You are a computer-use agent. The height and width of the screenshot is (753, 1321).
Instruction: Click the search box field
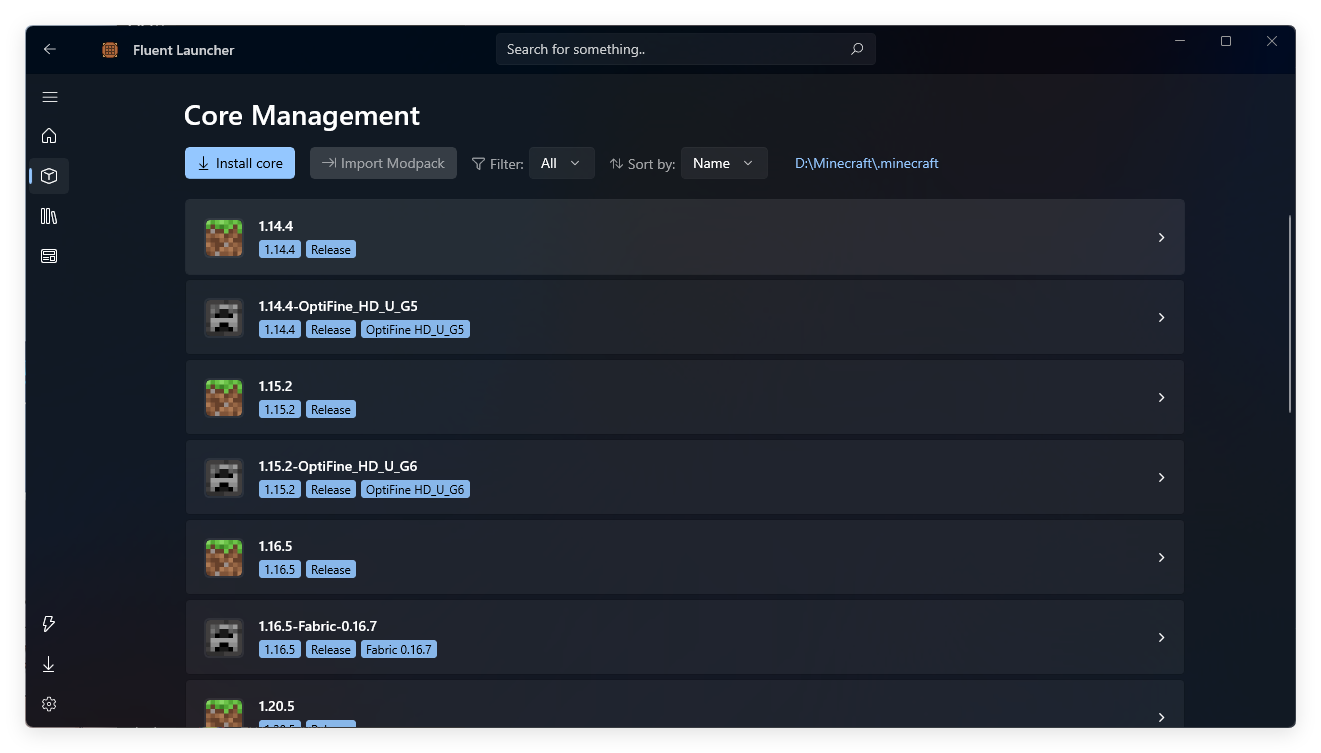(685, 49)
